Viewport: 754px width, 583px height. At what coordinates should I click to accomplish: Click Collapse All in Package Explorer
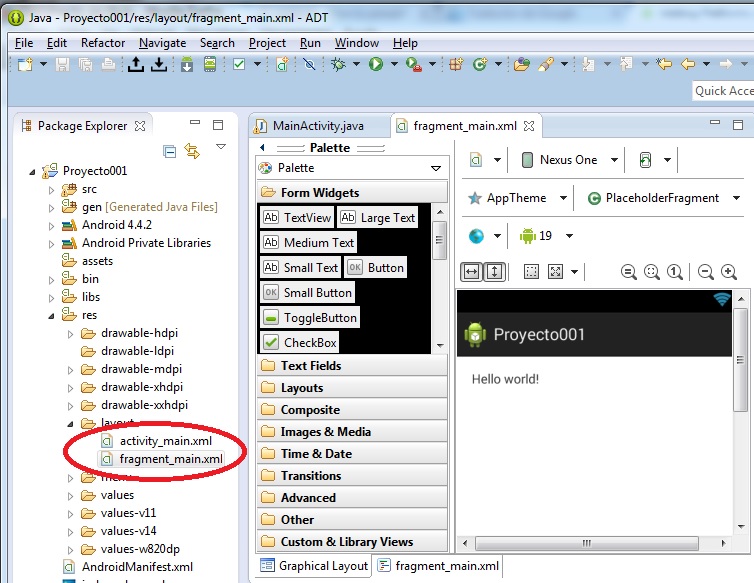(x=169, y=152)
